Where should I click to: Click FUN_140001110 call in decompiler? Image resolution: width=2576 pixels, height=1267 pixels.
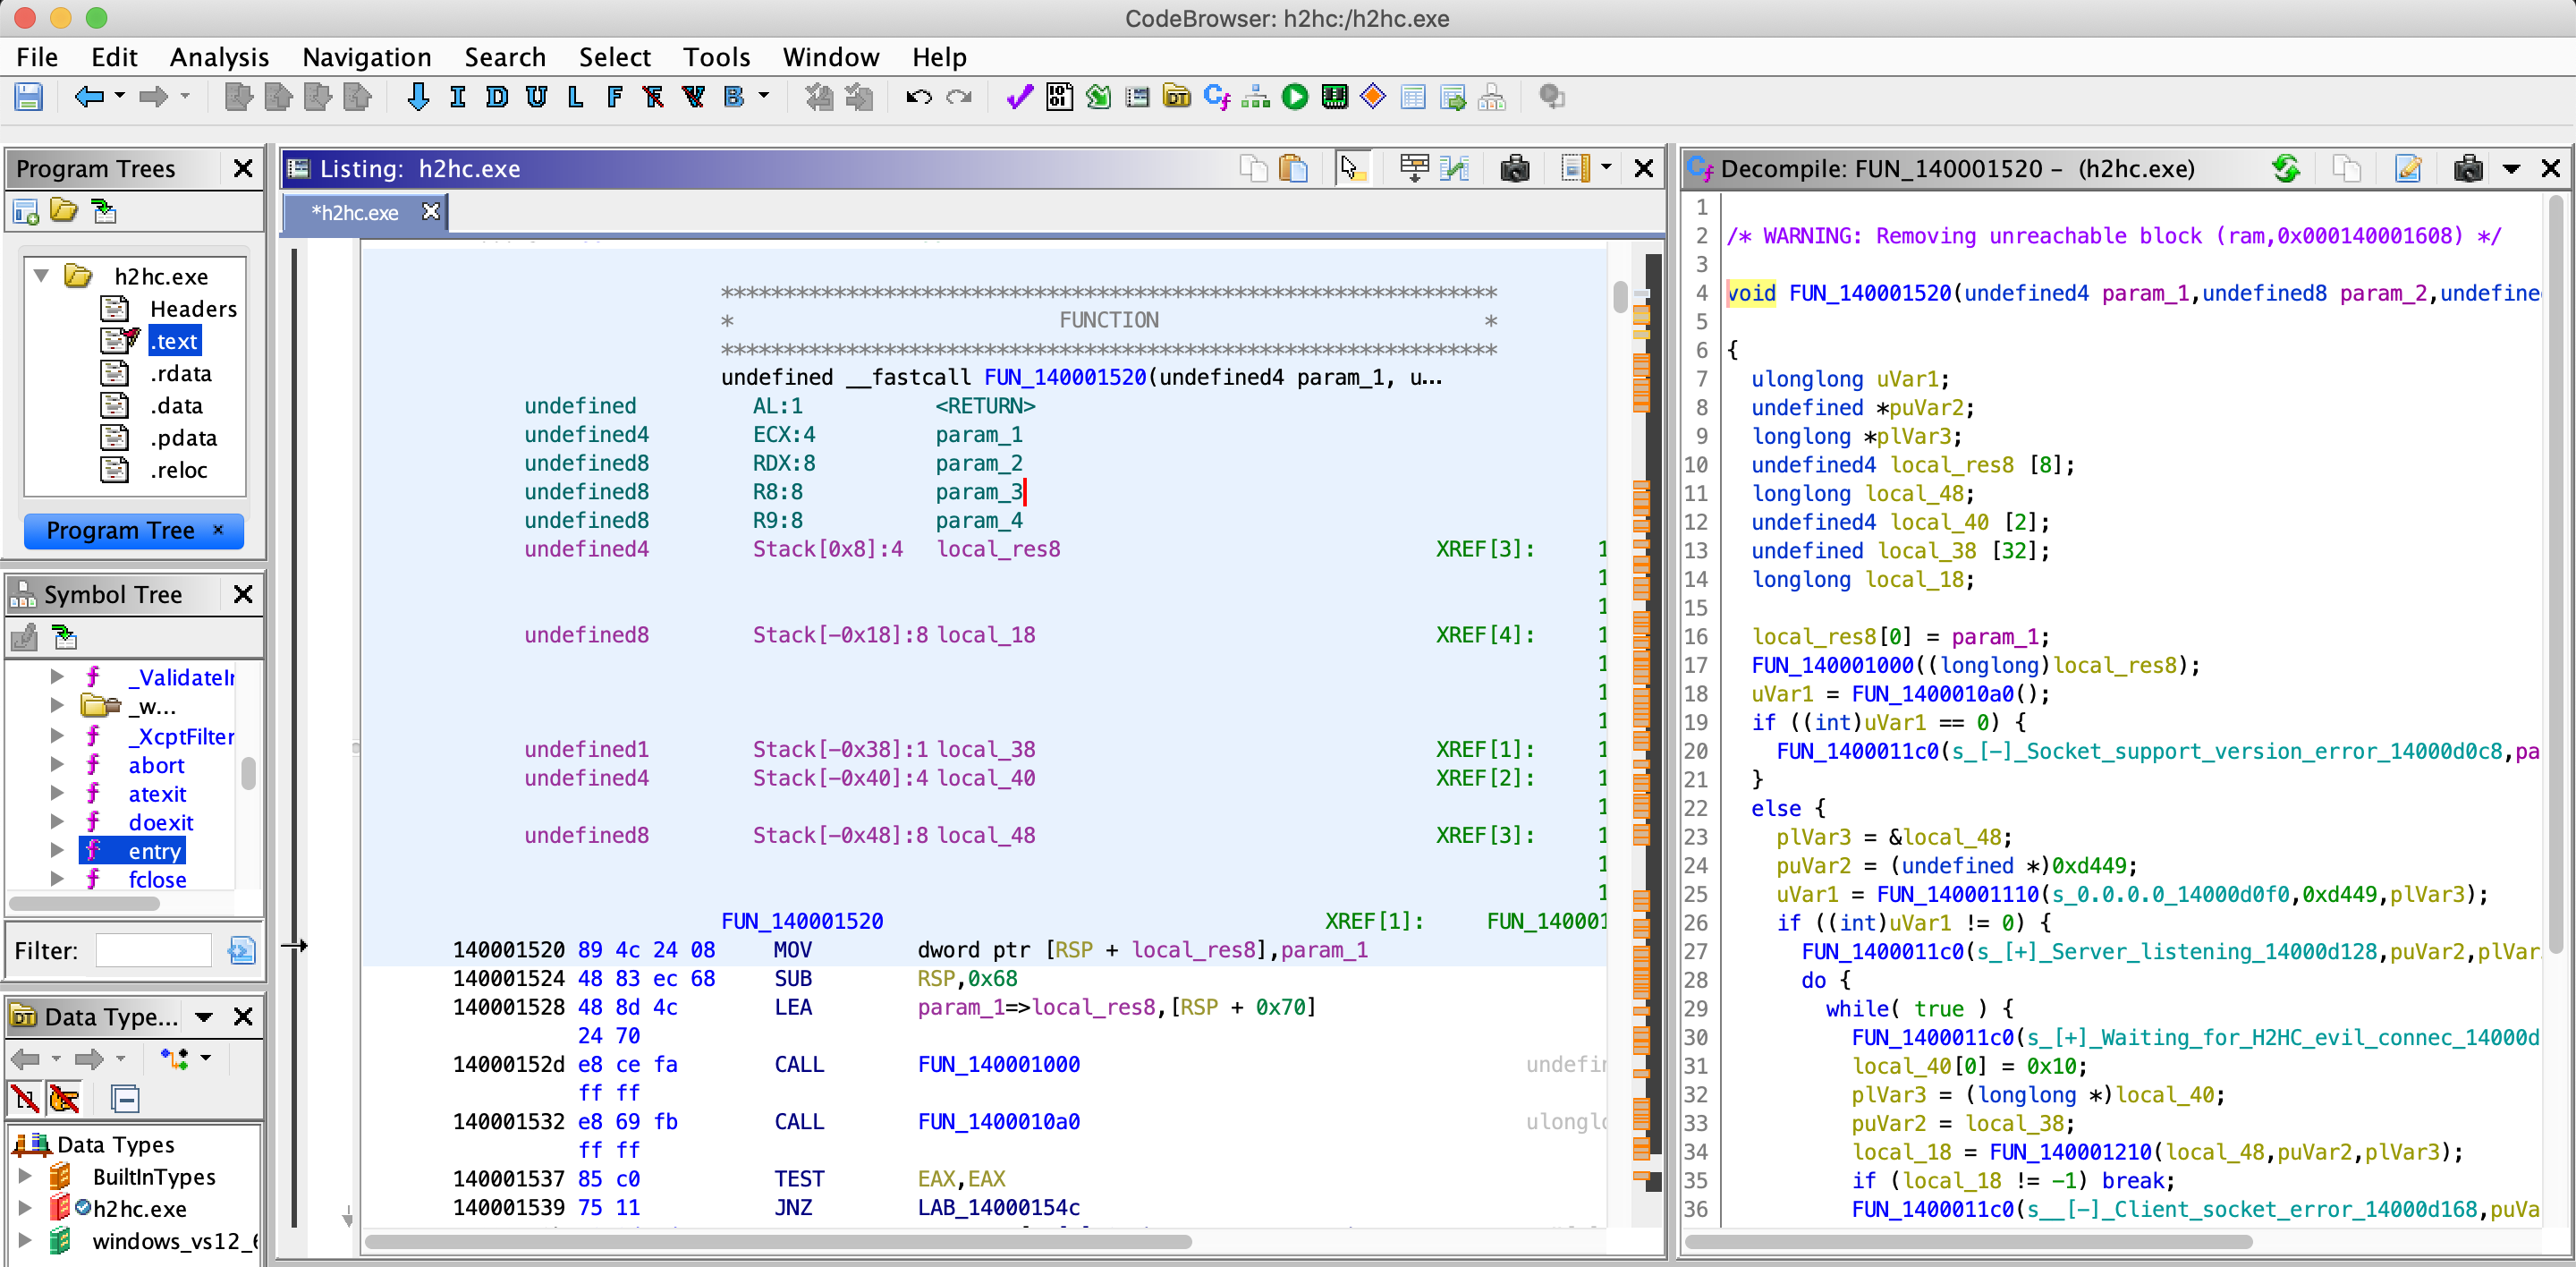click(x=1958, y=894)
